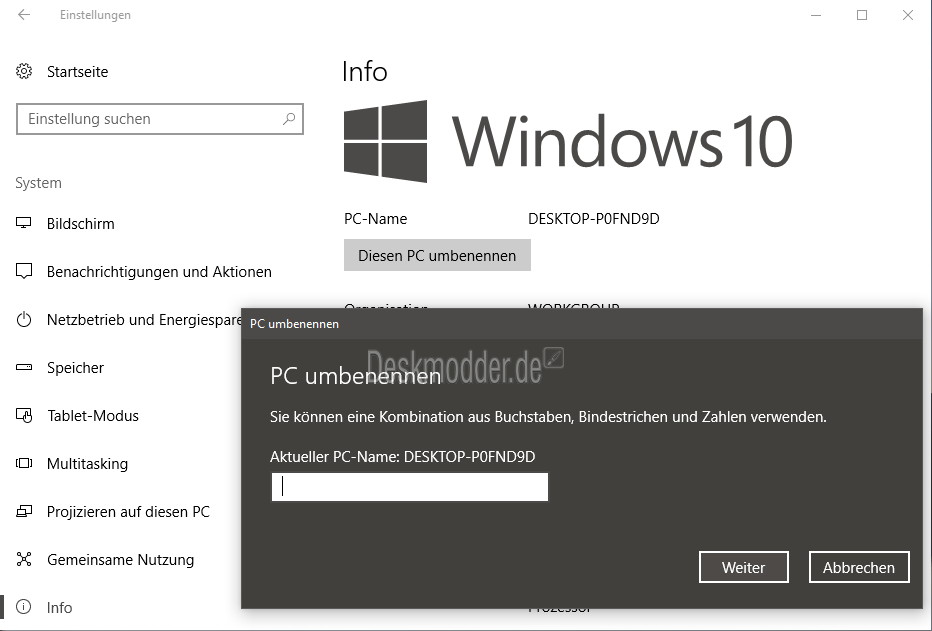Select Netzbetrieb und Energiesparen
The image size is (932, 631).
click(144, 320)
